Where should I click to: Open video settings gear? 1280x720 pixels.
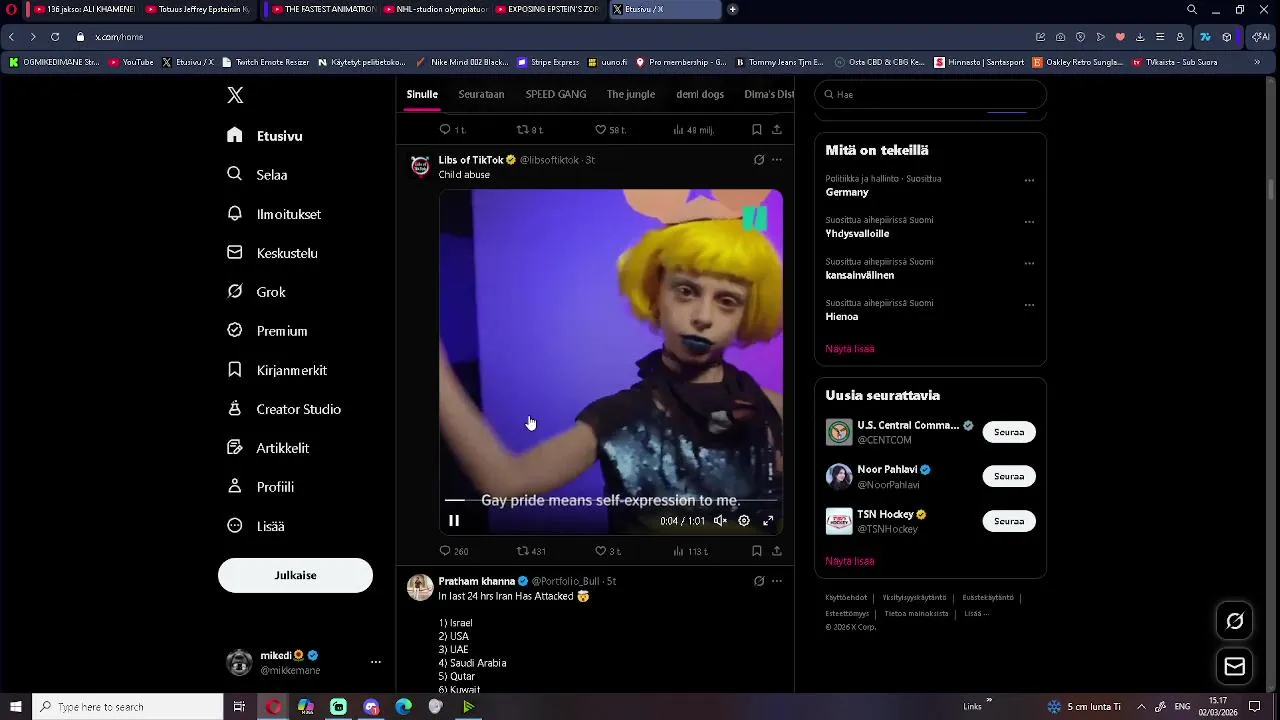click(x=744, y=520)
